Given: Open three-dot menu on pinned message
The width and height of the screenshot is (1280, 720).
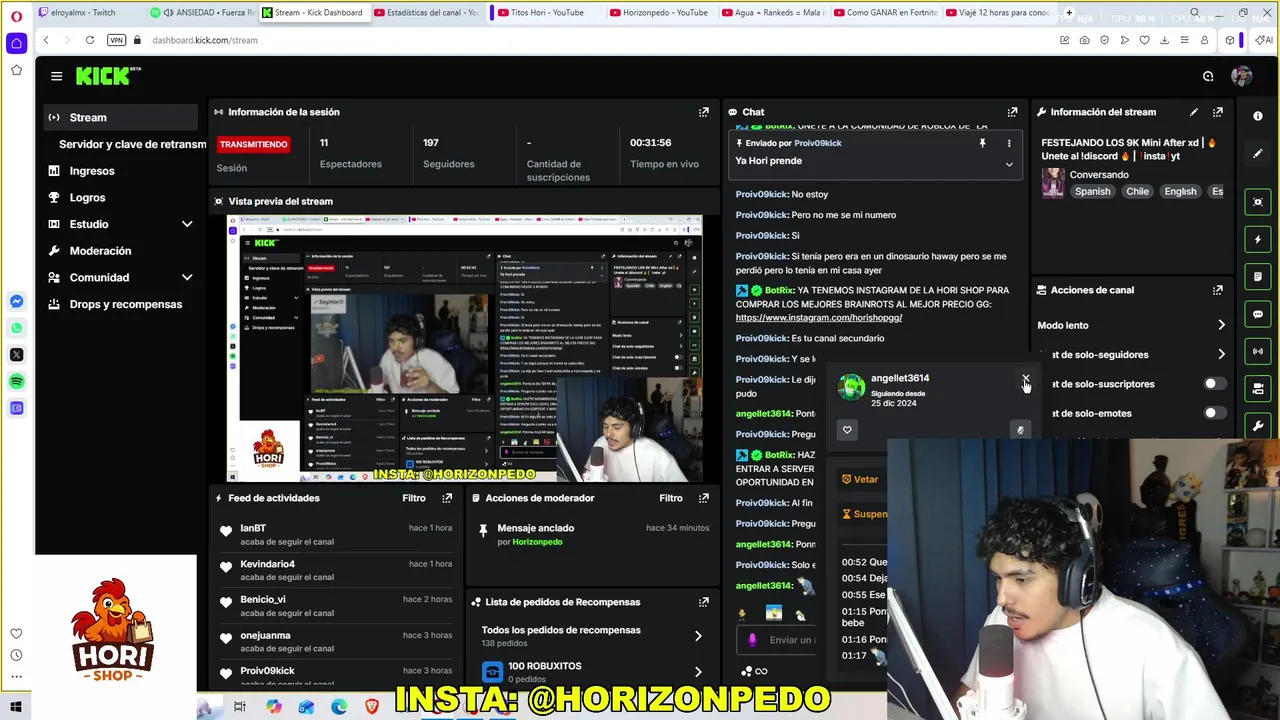Looking at the screenshot, I should [x=1008, y=143].
